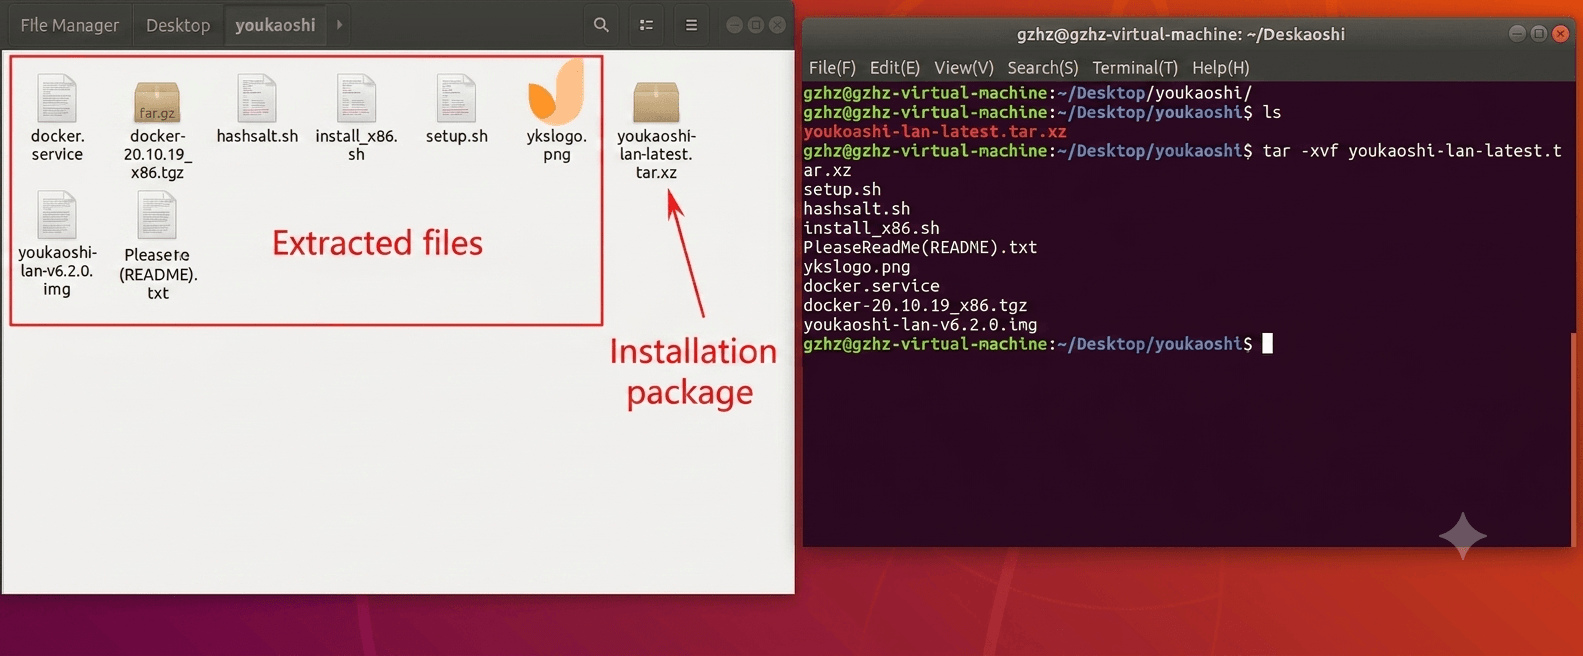Select the docker-20.10.19_x86.tgz archive icon

(157, 102)
